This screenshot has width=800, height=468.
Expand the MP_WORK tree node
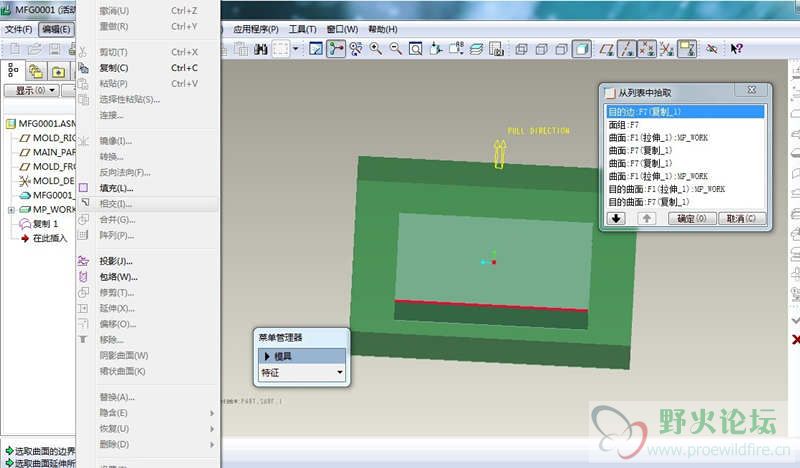click(x=11, y=210)
